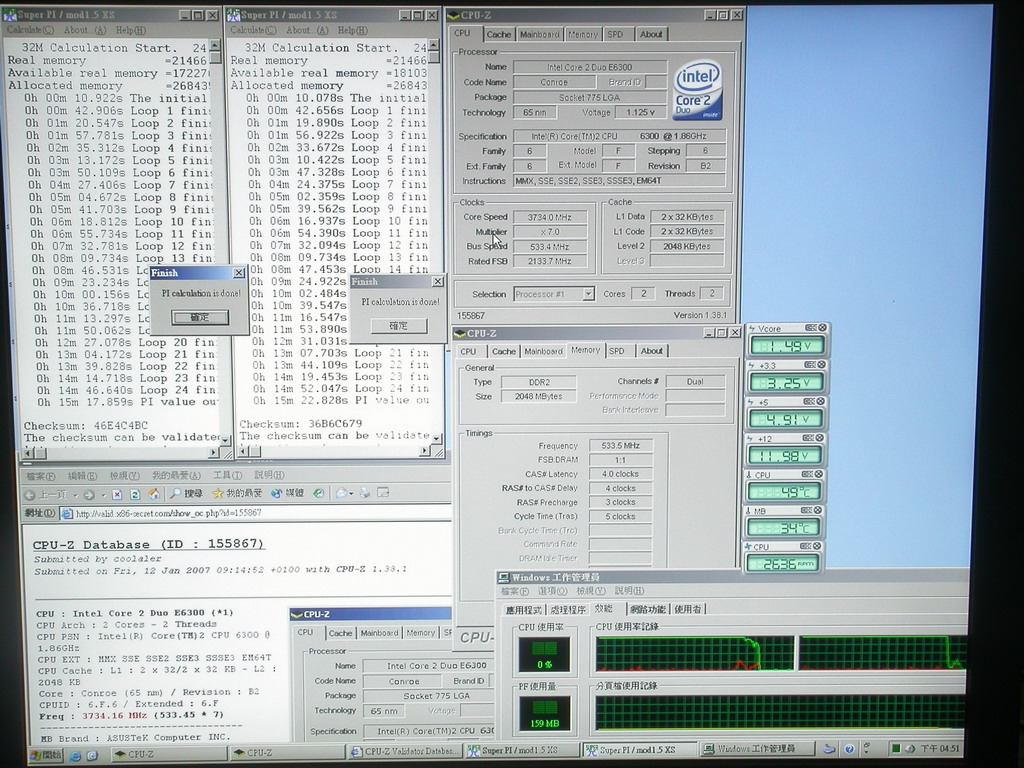Click the left Super PI vertical scrollbar up arrow
1024x768 pixels.
coord(215,45)
